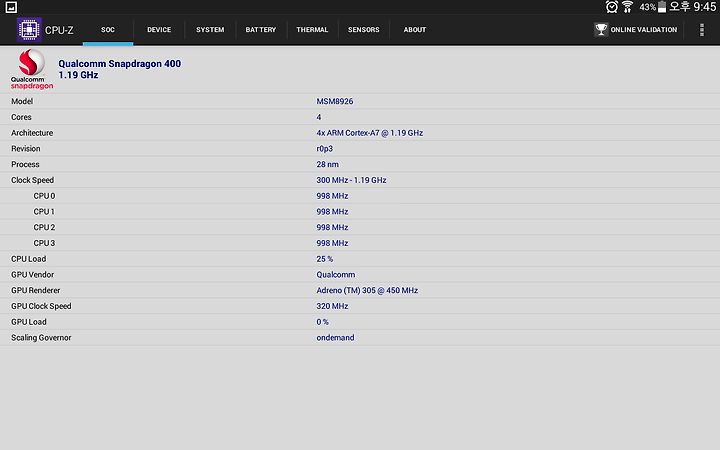720x450 pixels.
Task: Click the ONLINE VALIDATION button
Action: [x=636, y=30]
